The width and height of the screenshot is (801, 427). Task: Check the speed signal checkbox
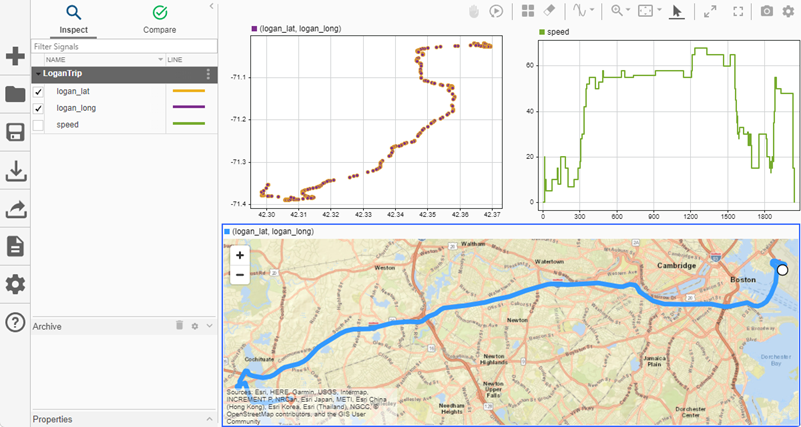point(38,125)
